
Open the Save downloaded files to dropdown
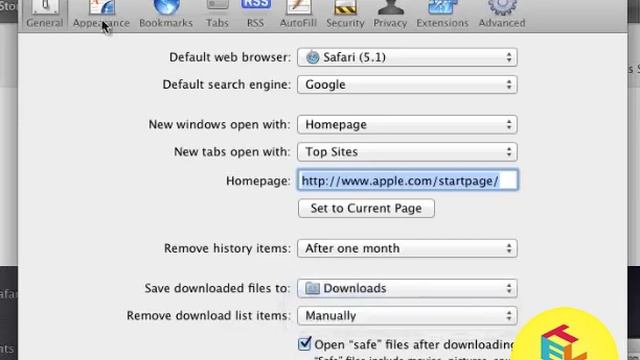(407, 289)
